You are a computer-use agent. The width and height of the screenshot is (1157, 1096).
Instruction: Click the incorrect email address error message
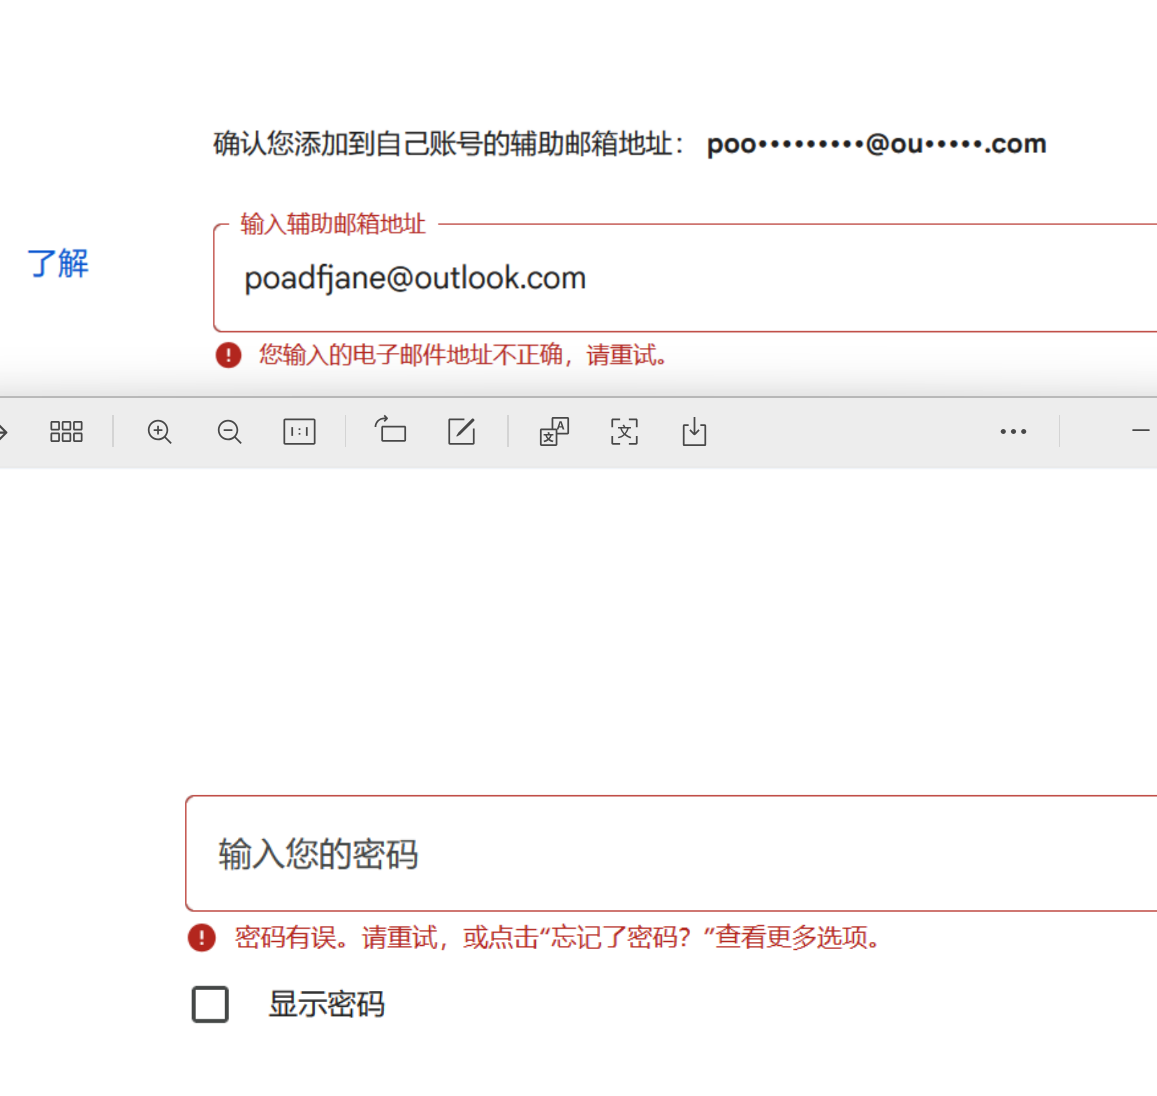463,355
